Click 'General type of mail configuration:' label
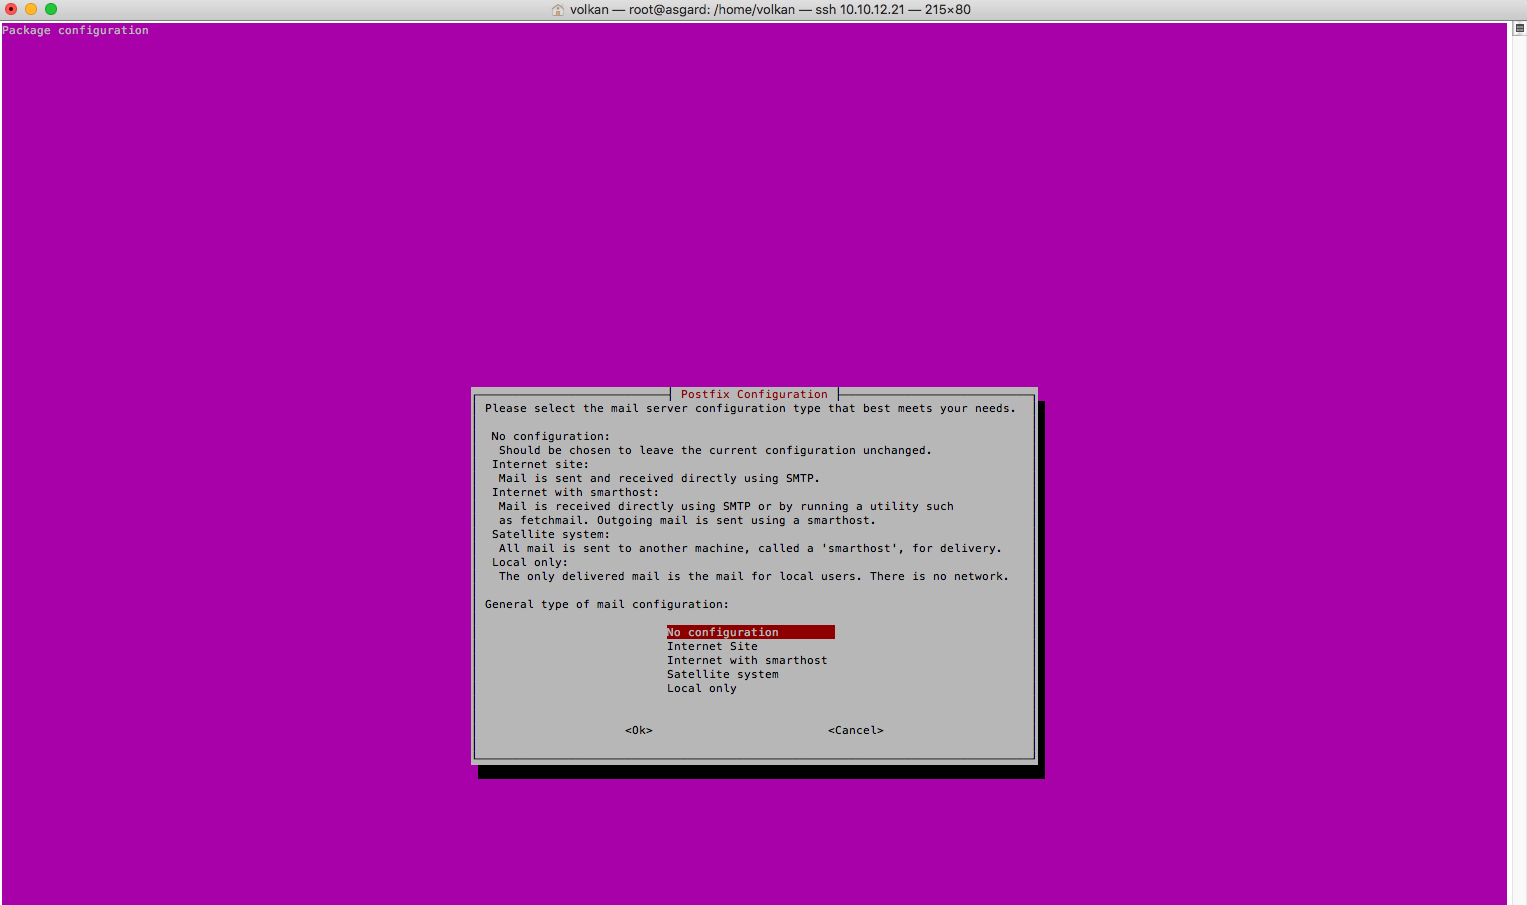The width and height of the screenshot is (1527, 905). 607,604
